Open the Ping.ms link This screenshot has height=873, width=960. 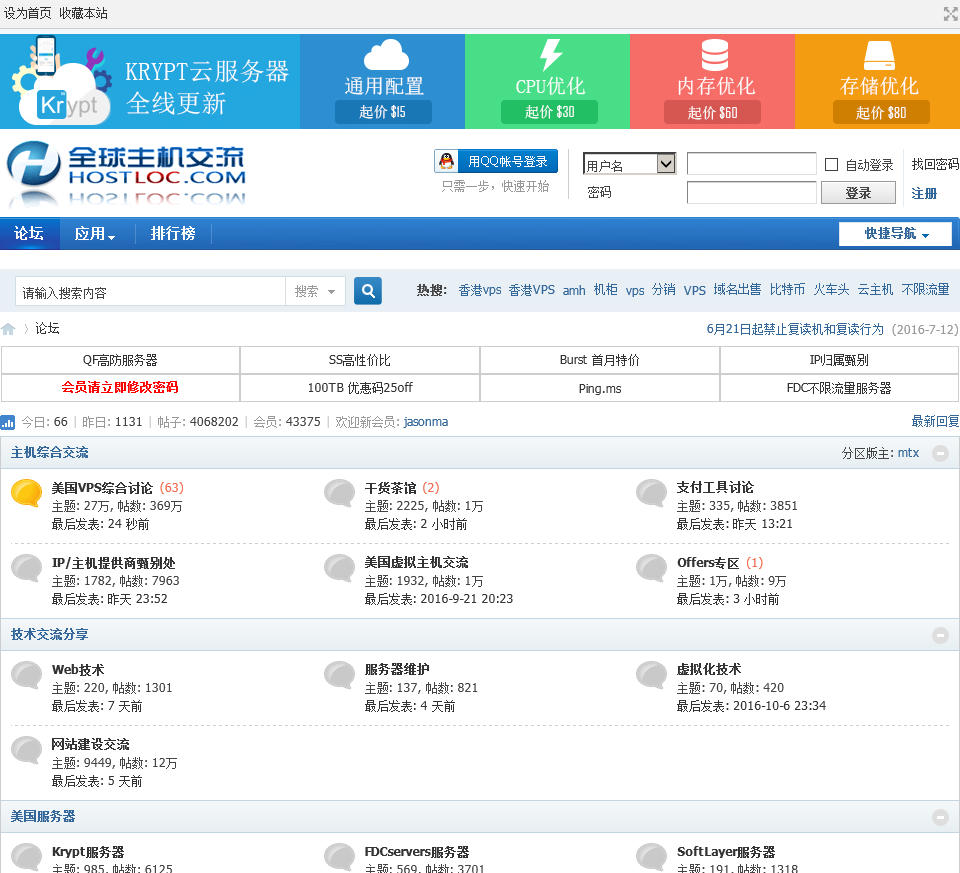[x=600, y=388]
